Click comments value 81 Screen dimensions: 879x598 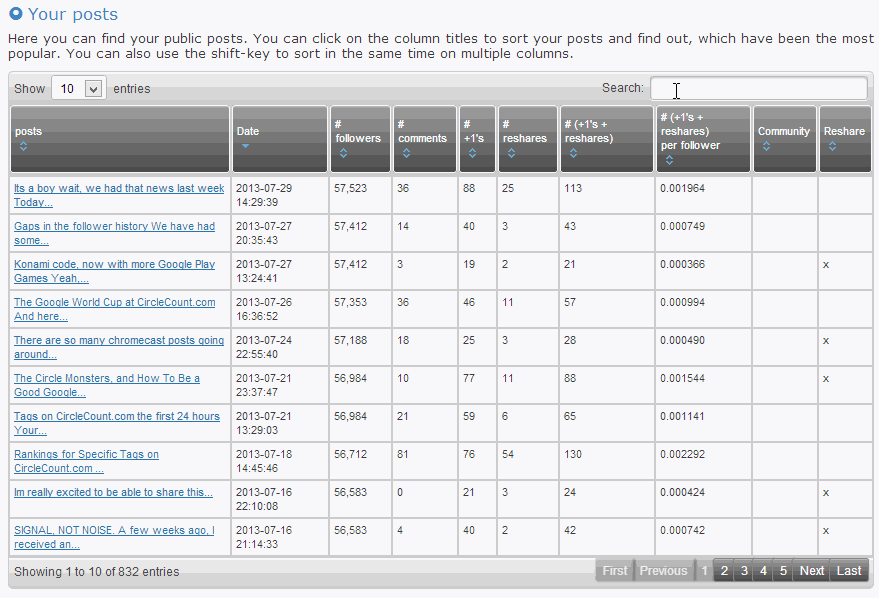[403, 455]
